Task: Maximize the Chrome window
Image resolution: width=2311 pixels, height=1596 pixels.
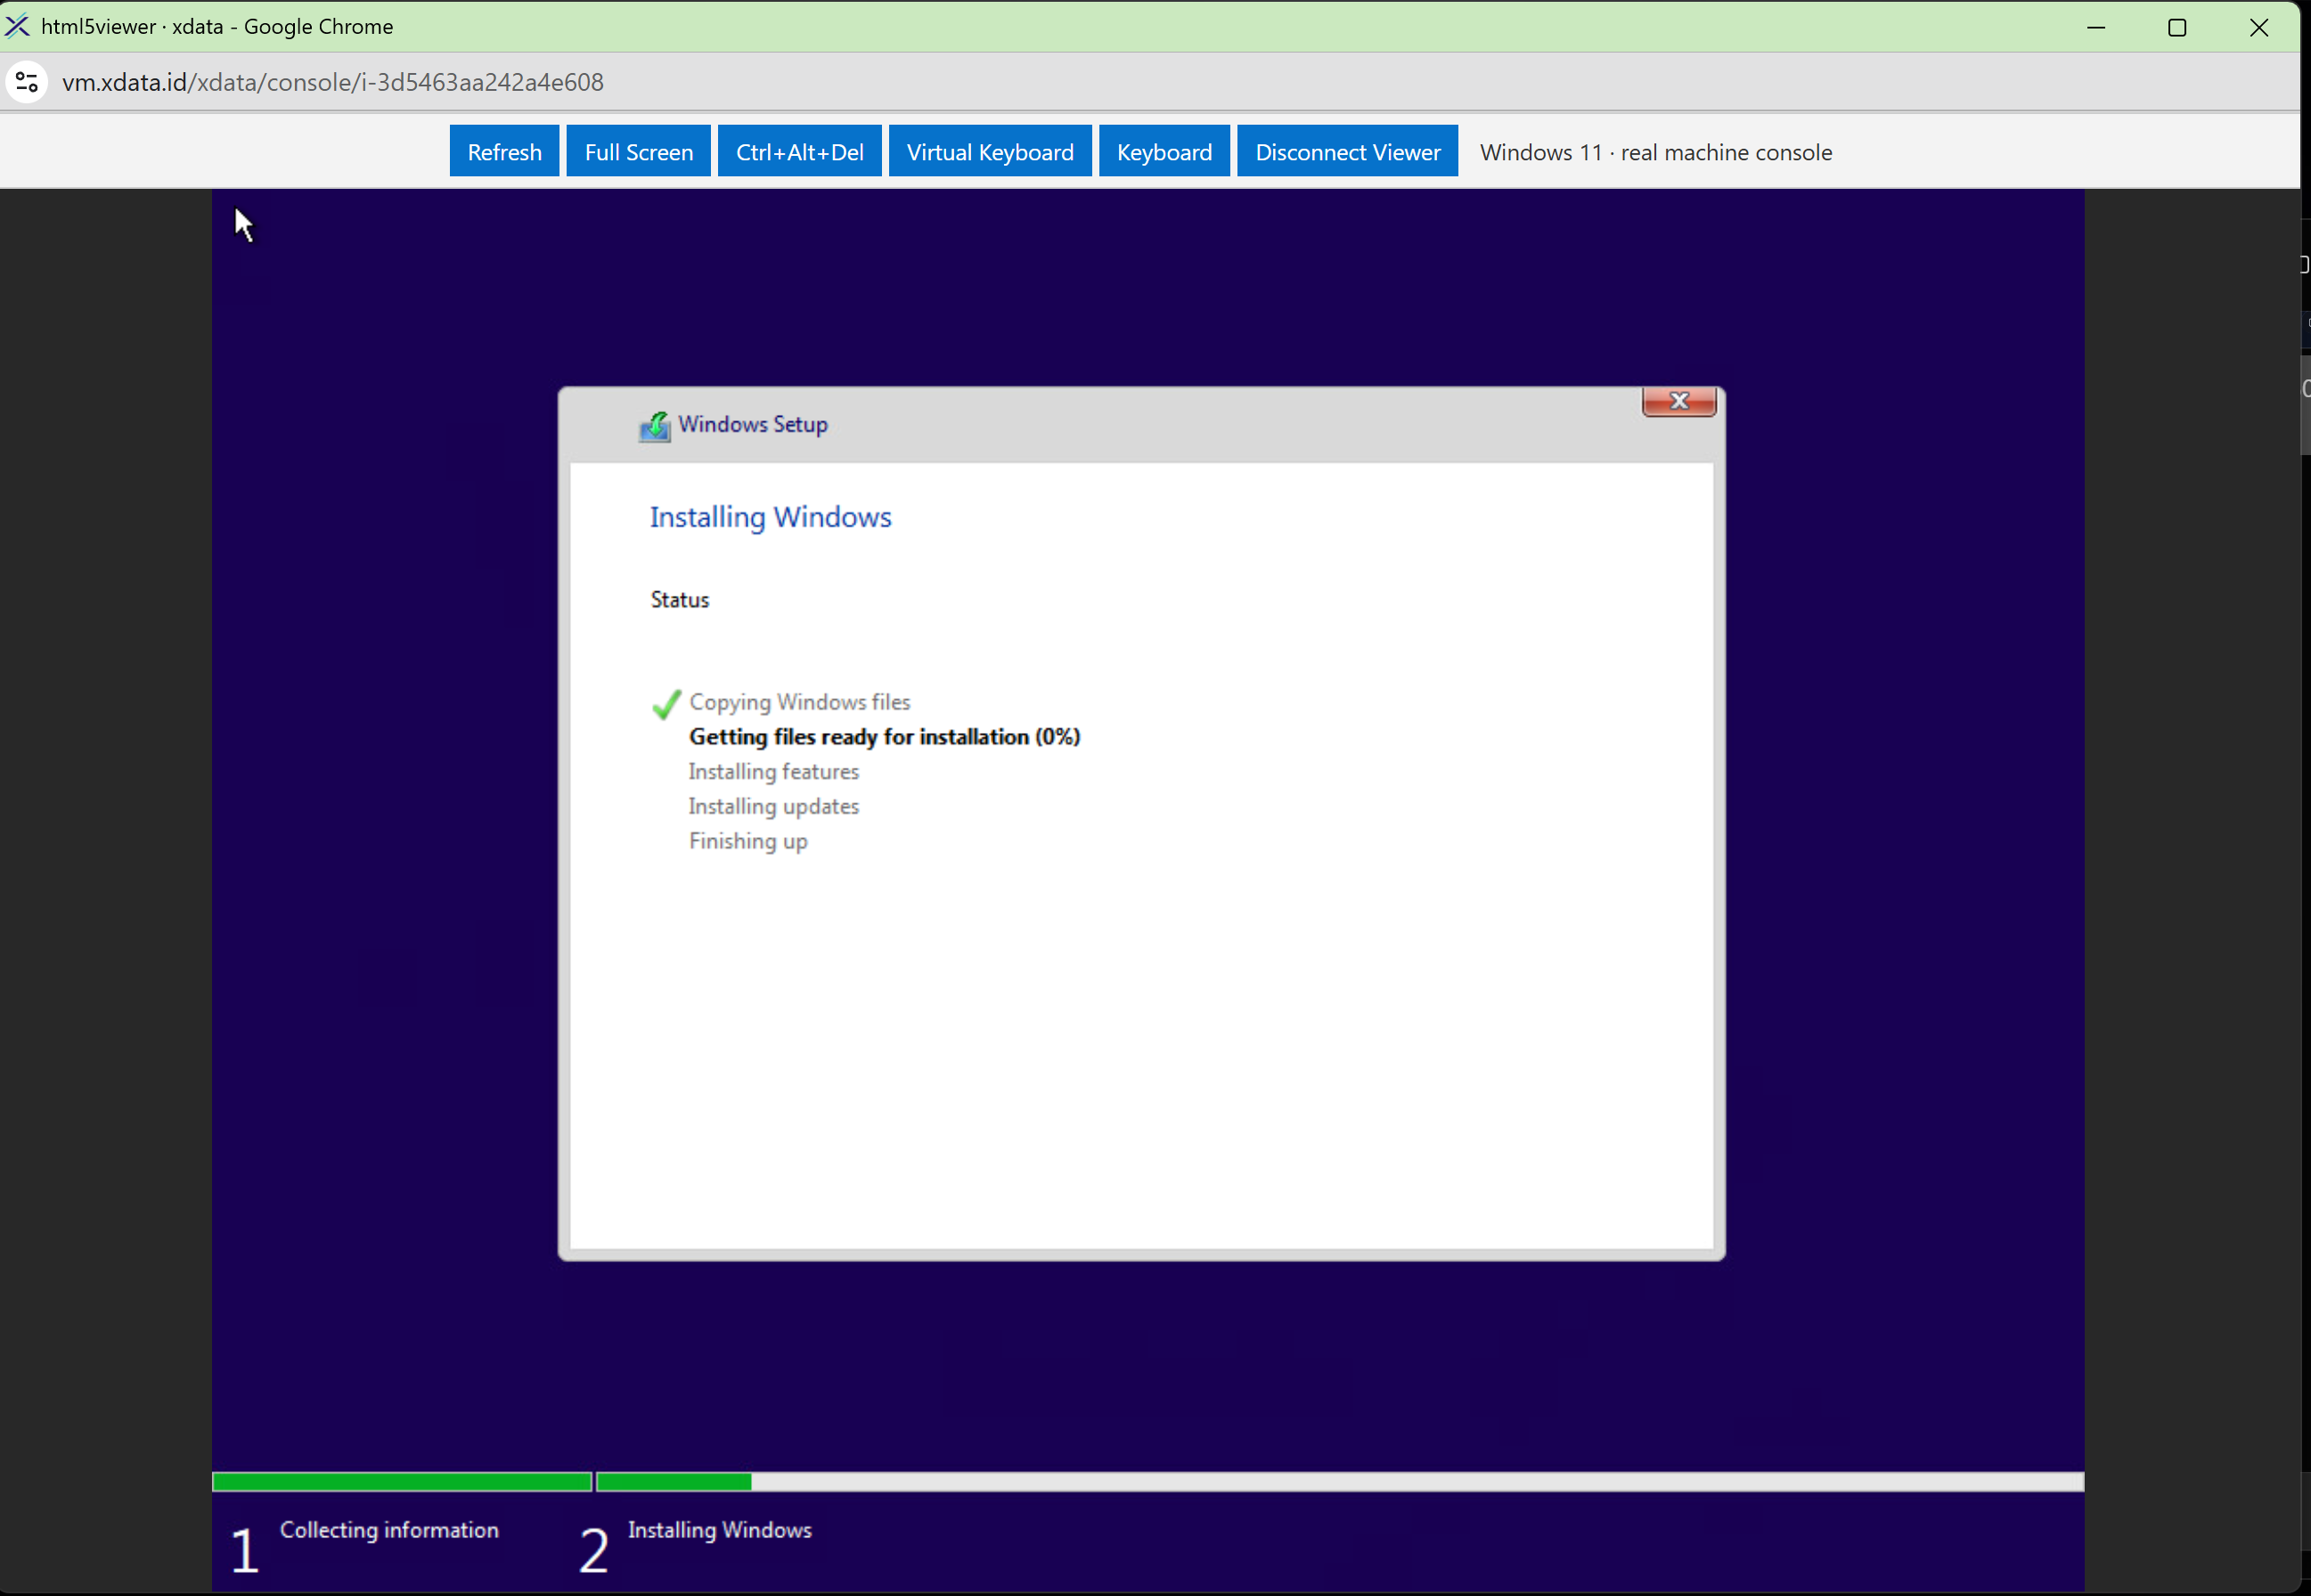Action: pos(2177,27)
